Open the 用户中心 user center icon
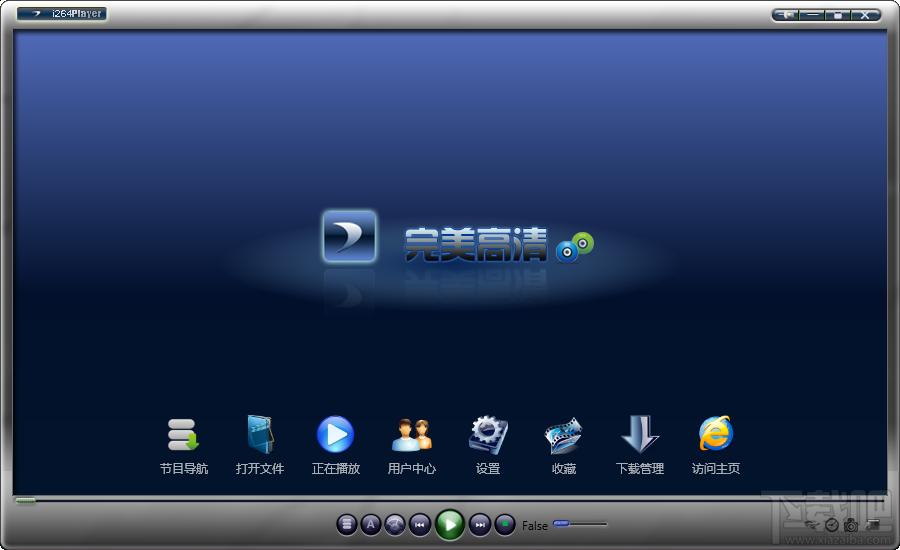Image resolution: width=900 pixels, height=550 pixels. coord(412,435)
